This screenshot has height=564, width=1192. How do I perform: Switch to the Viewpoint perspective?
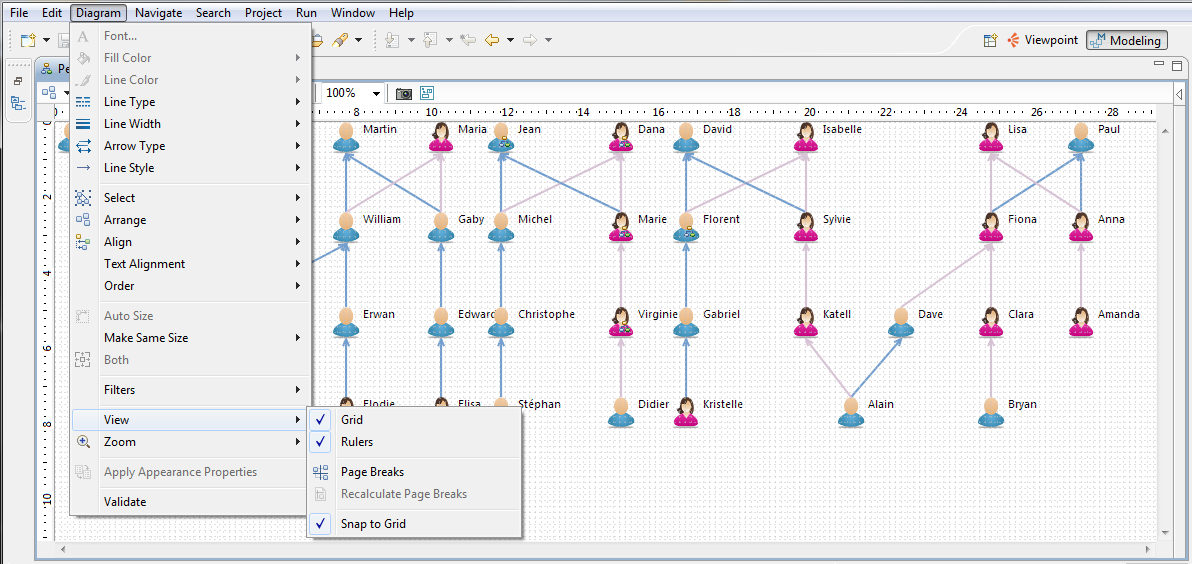click(x=1043, y=41)
